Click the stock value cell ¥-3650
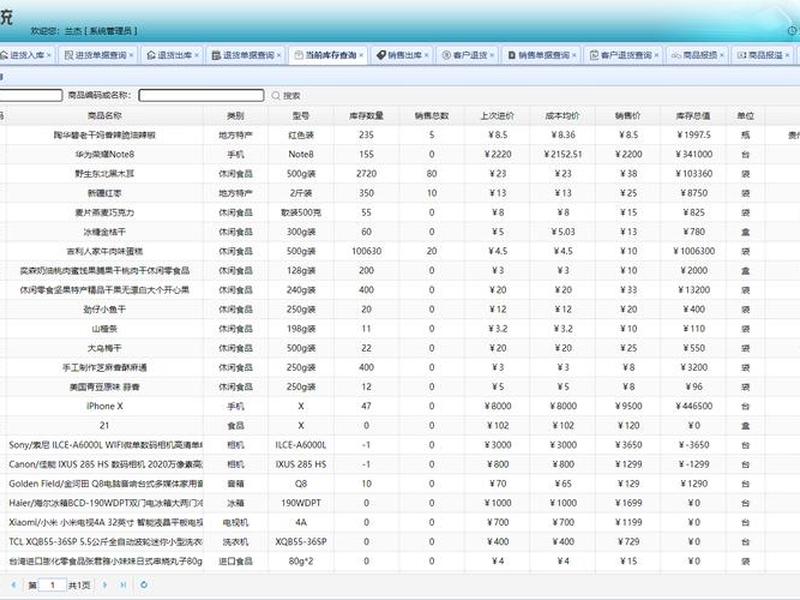 693,445
